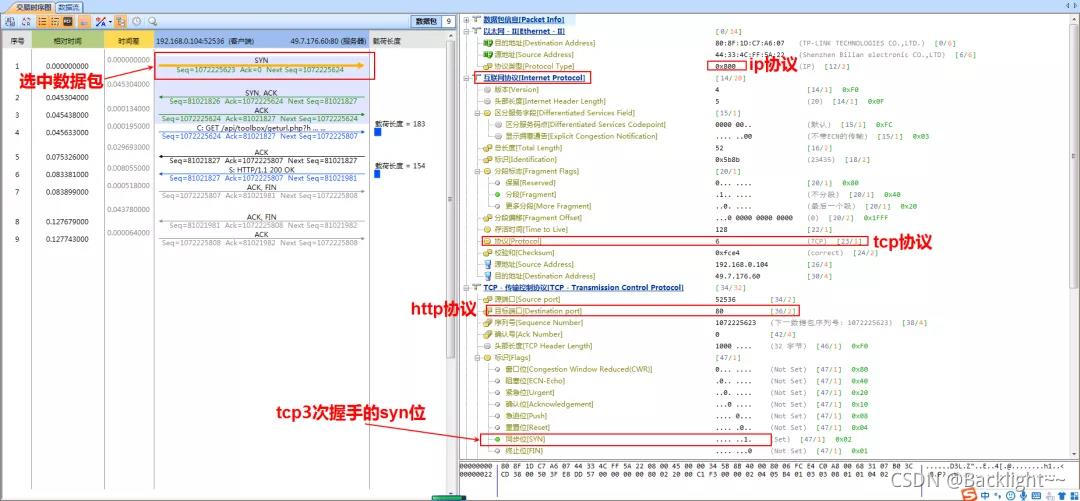Click the IP Destination Address 49.7.176.60 computer icon
This screenshot has height=501, width=1080.
tap(488, 276)
